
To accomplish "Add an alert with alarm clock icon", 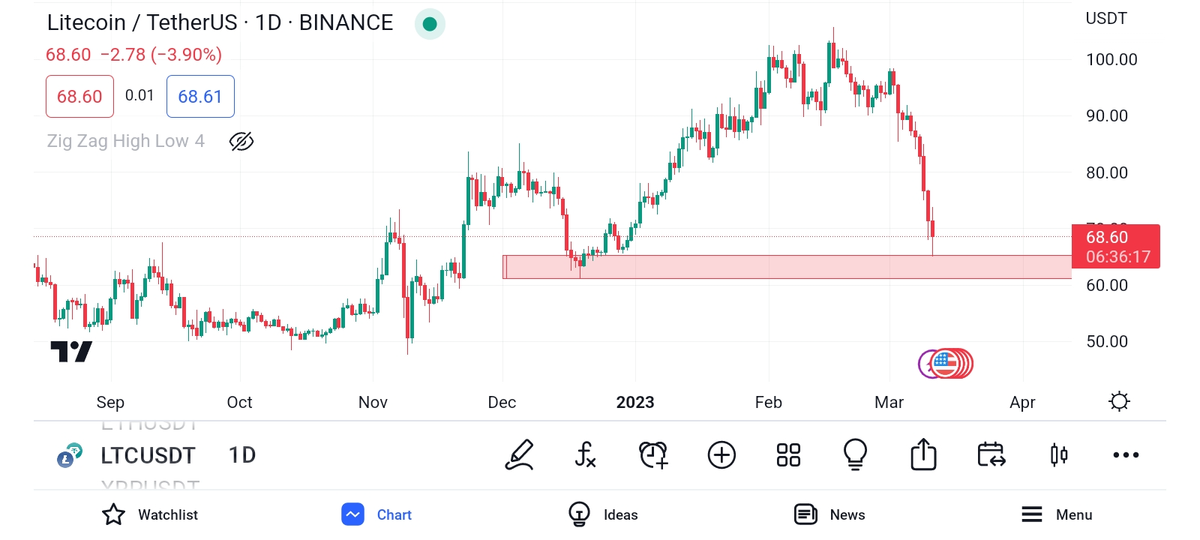I will [653, 455].
